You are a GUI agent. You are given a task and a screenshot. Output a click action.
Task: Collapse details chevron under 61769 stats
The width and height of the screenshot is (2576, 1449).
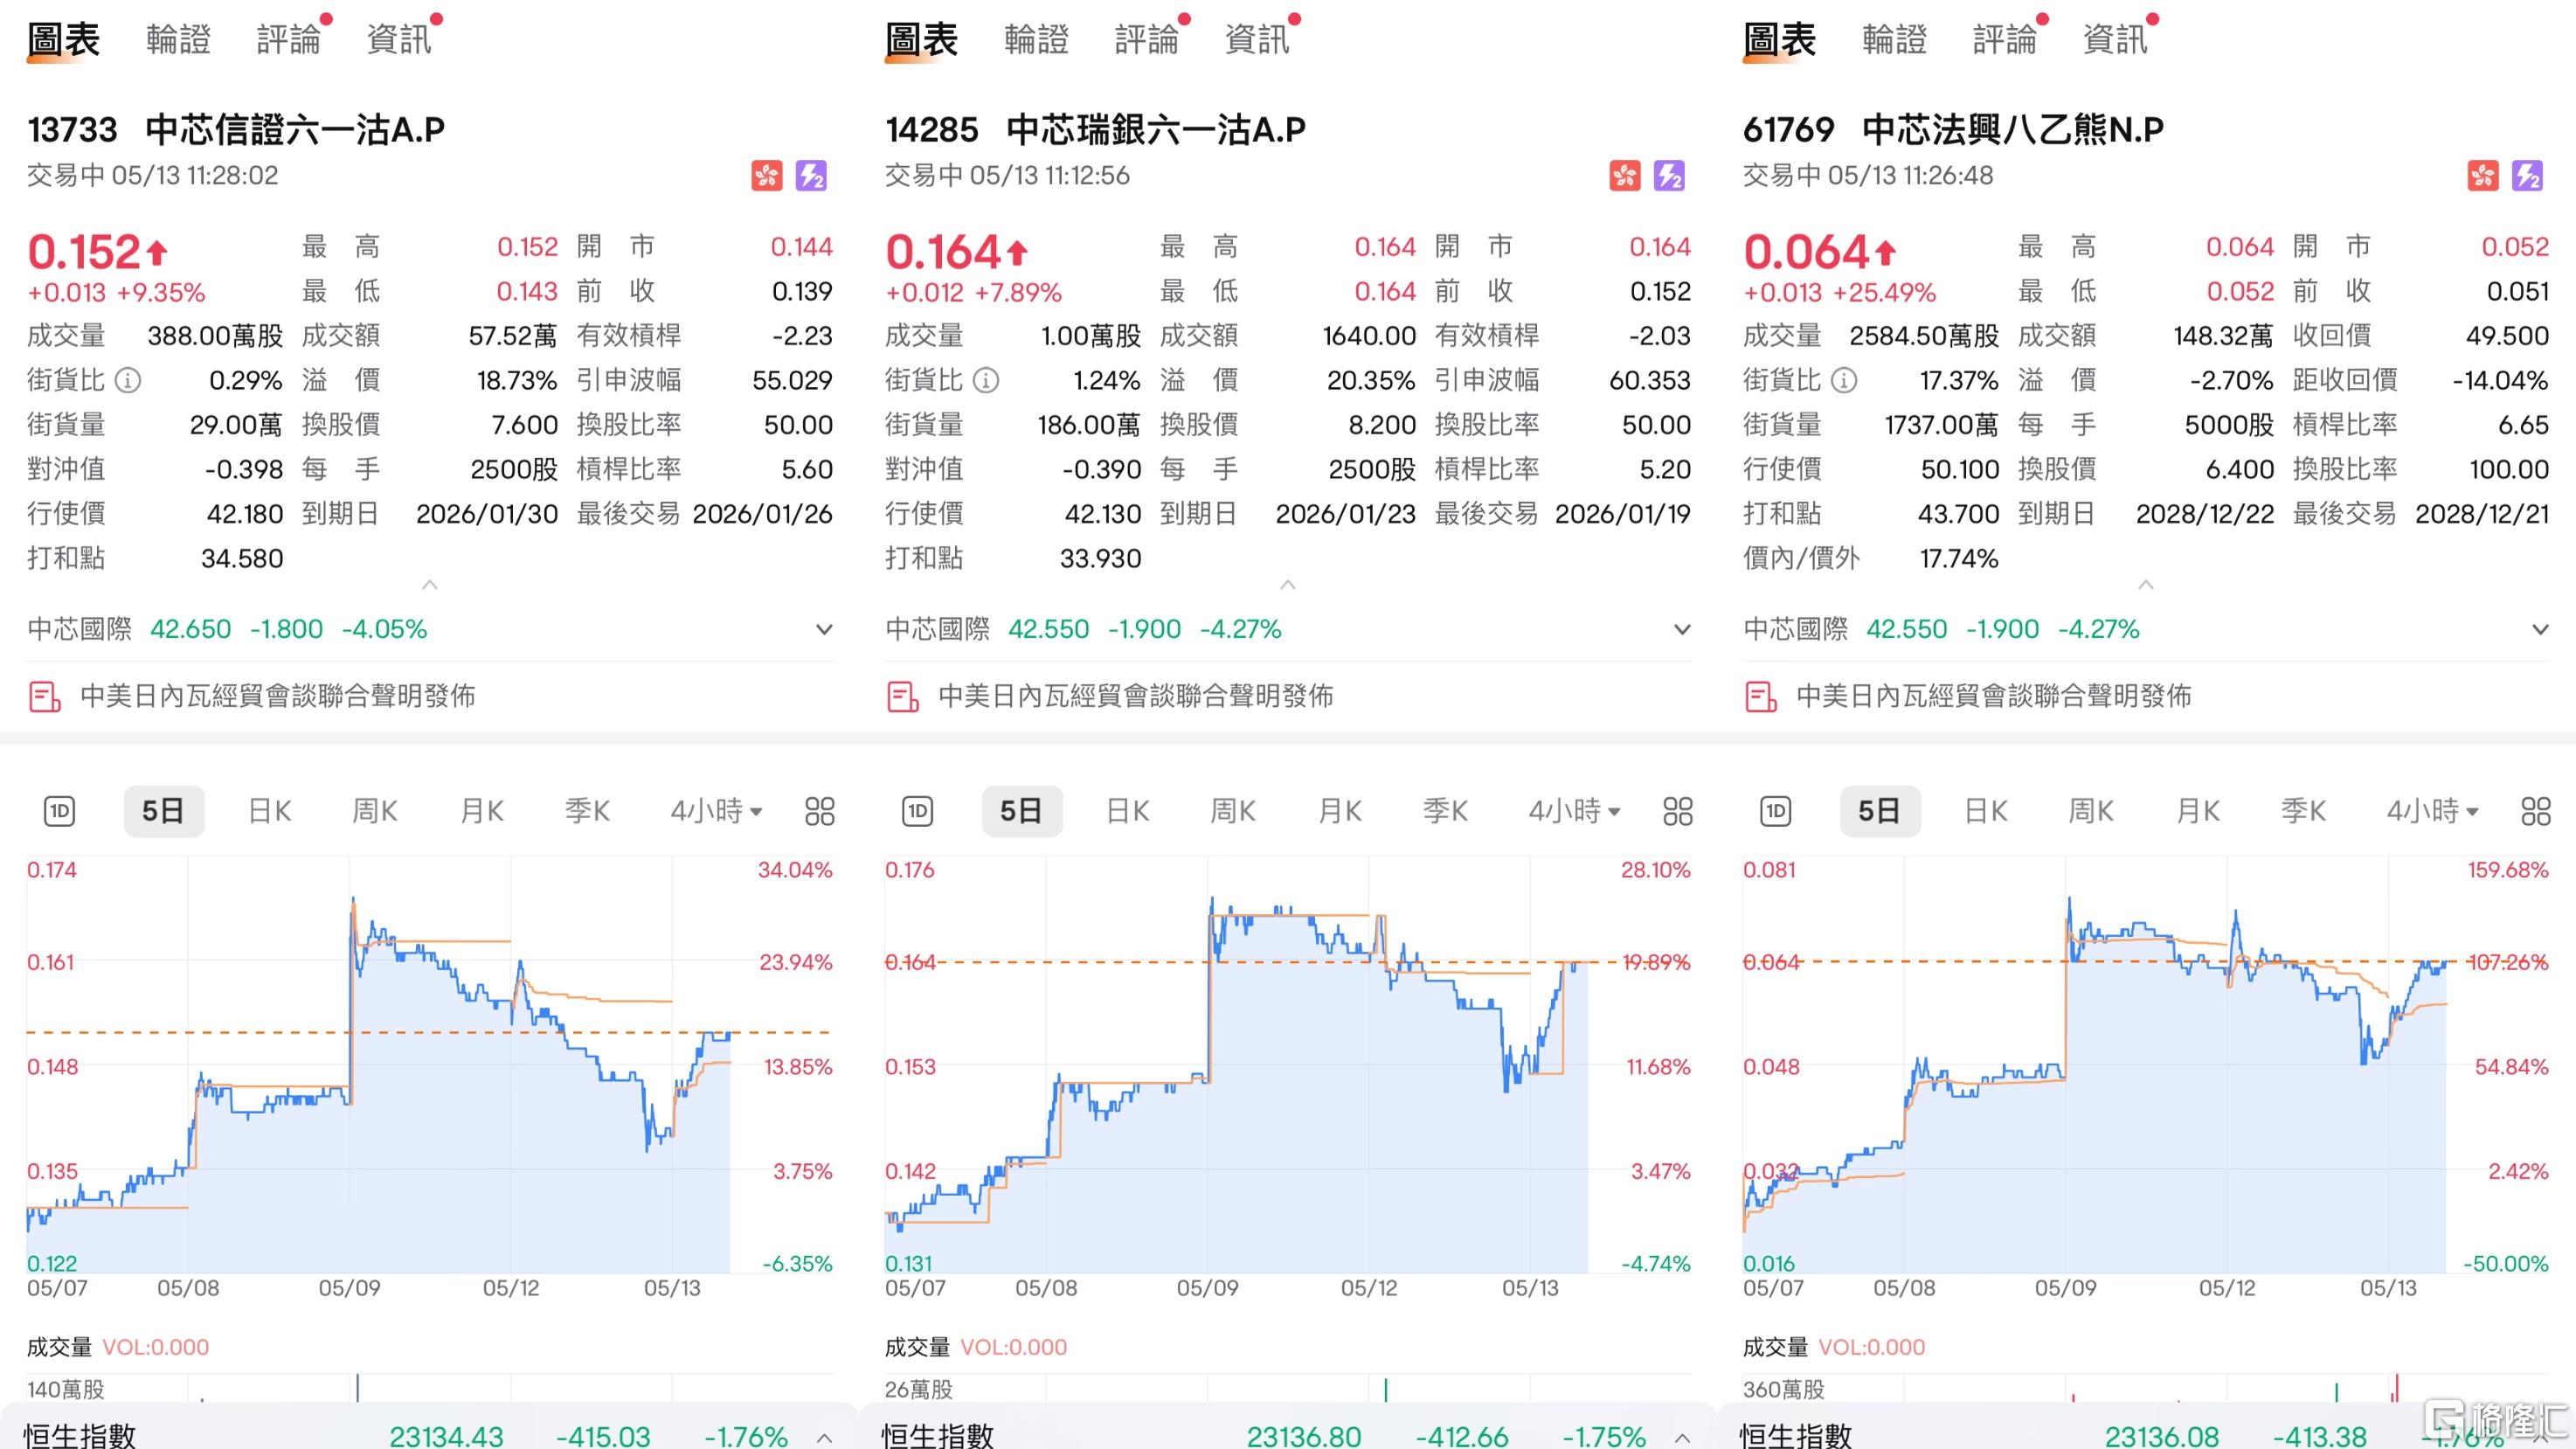click(2146, 584)
